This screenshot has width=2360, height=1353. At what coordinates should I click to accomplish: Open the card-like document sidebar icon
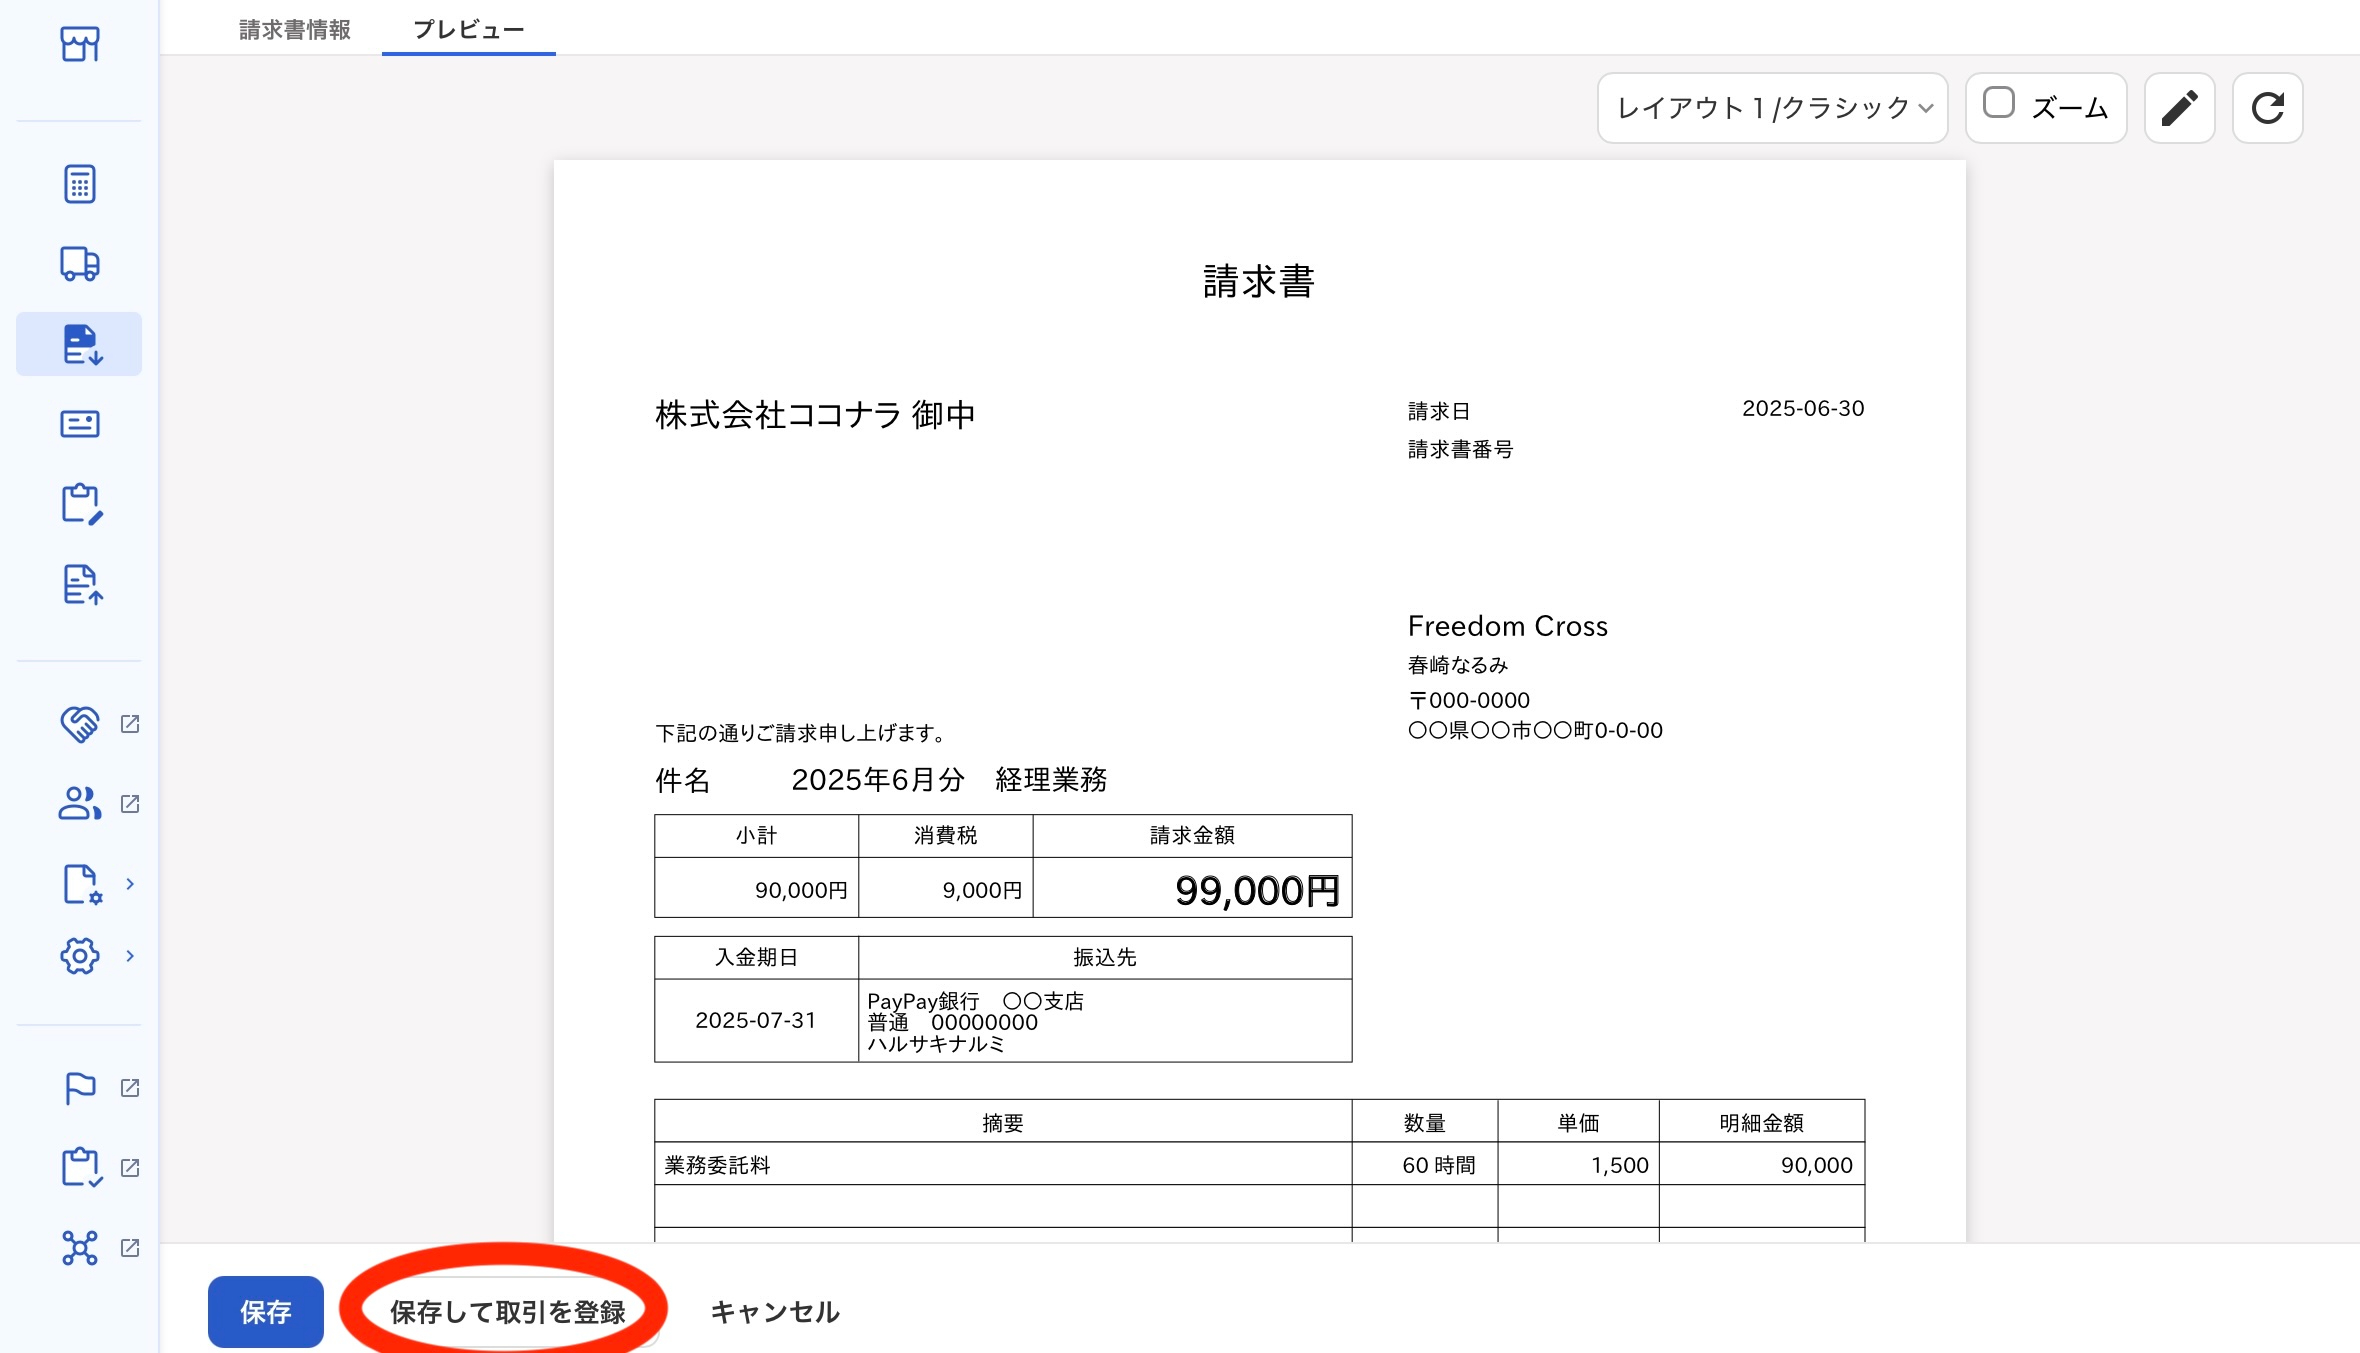click(79, 424)
